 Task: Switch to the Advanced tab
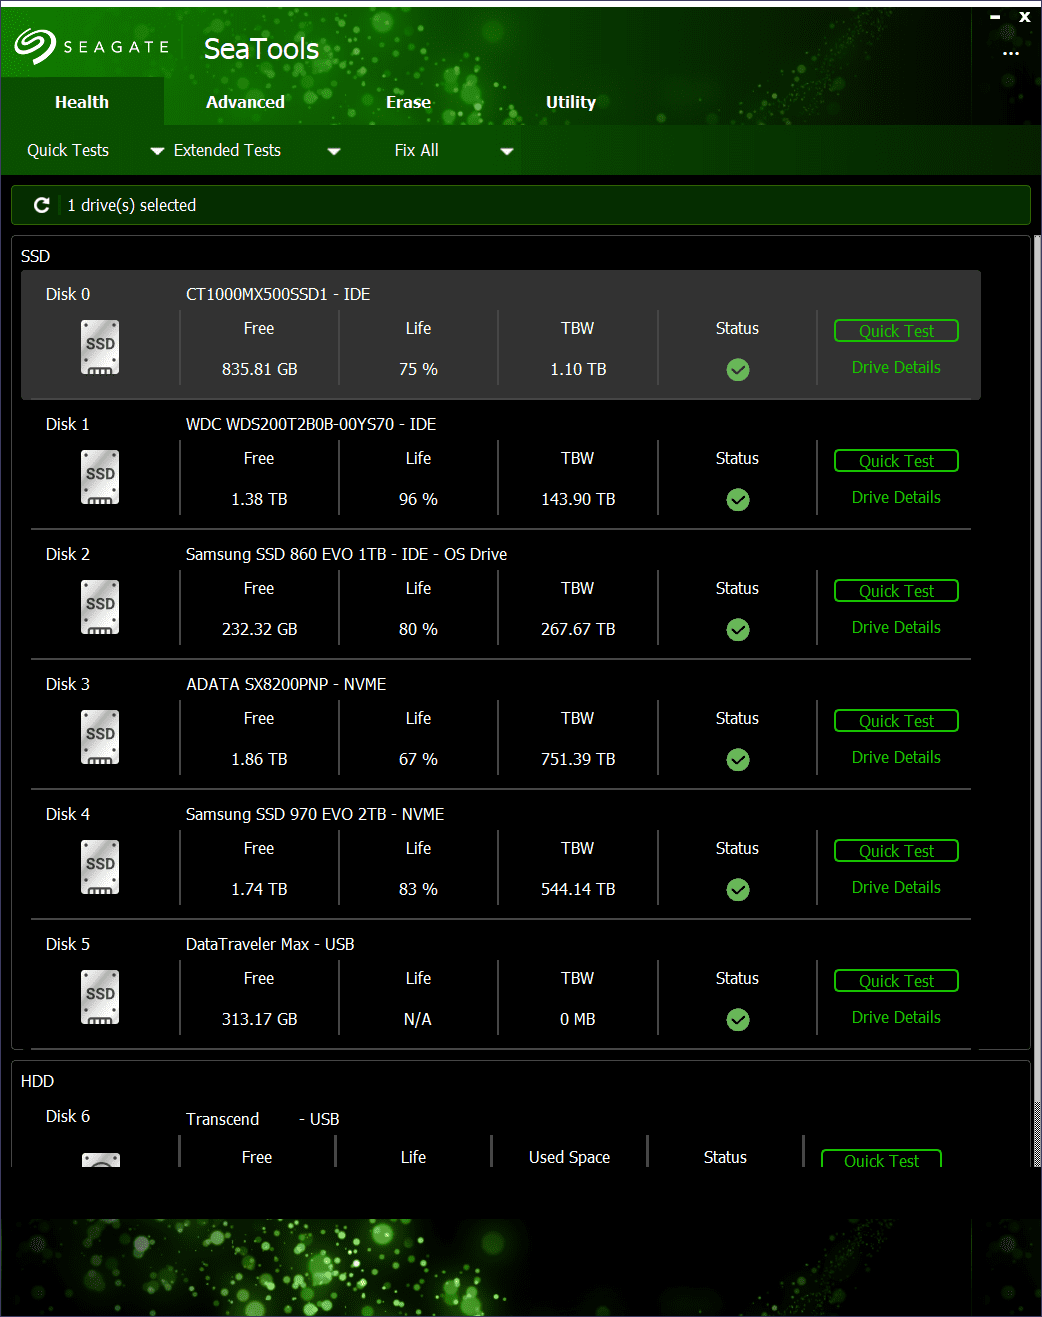coord(245,102)
